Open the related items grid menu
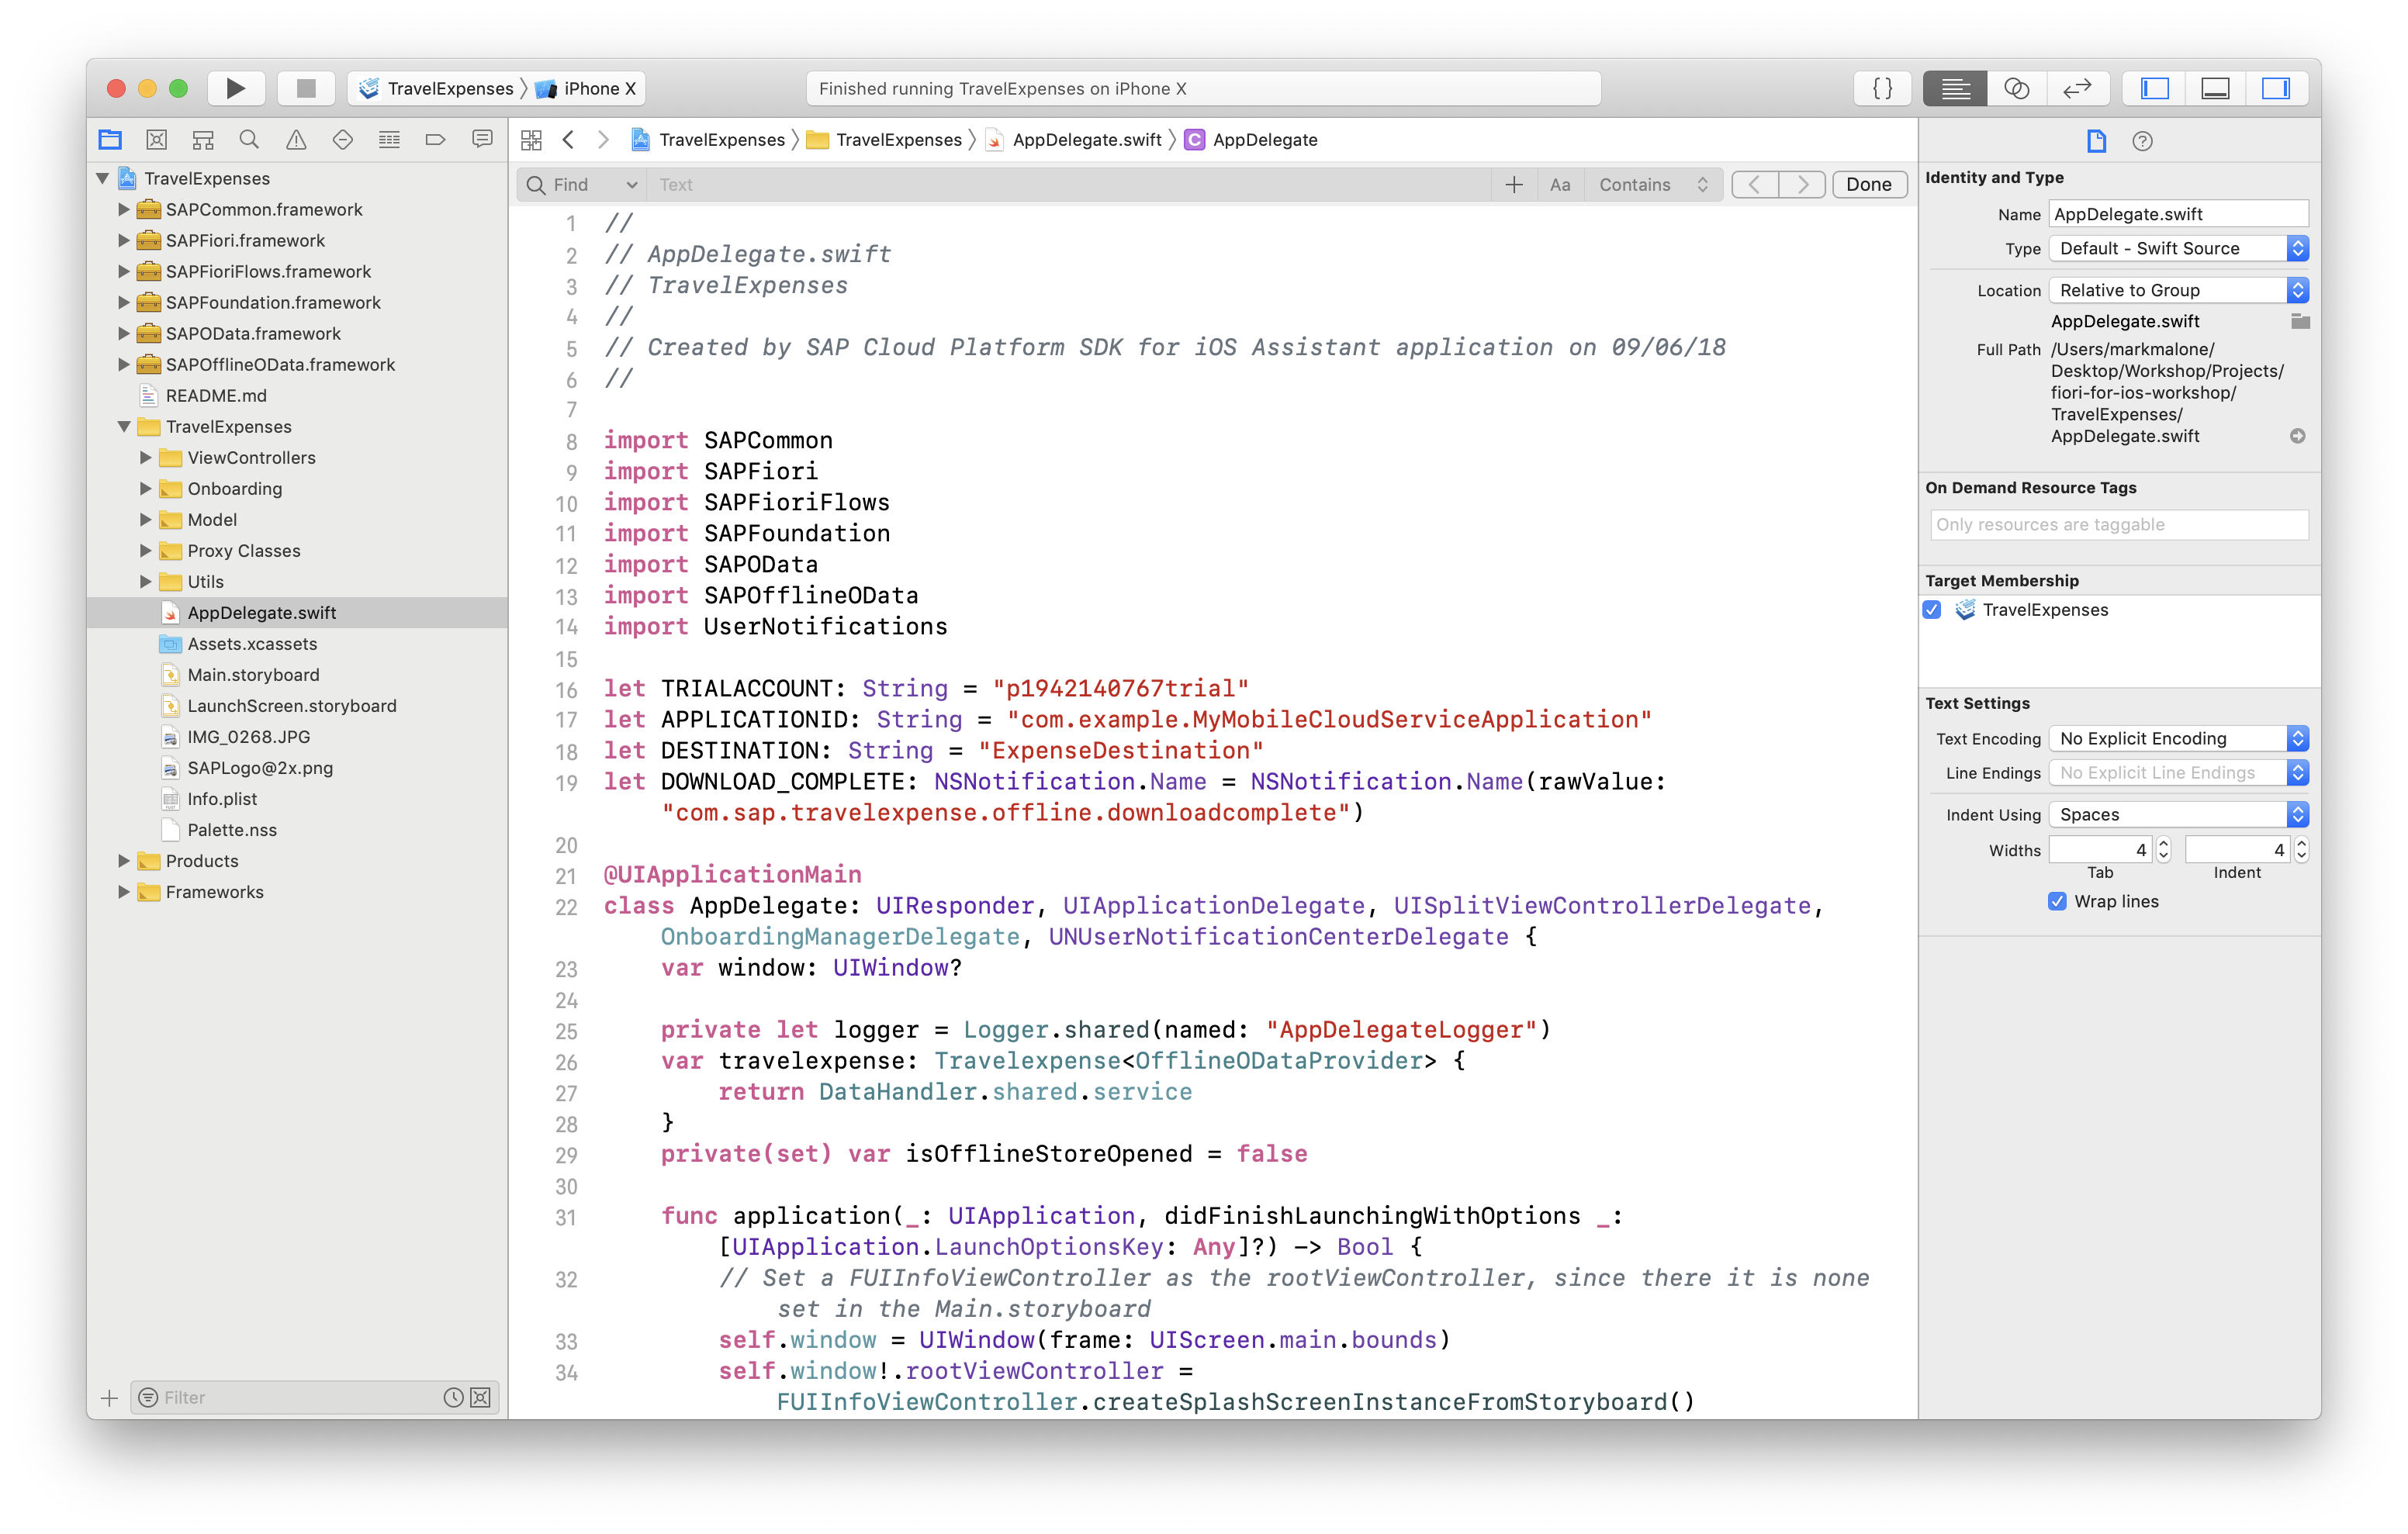The width and height of the screenshot is (2408, 1534). click(531, 140)
